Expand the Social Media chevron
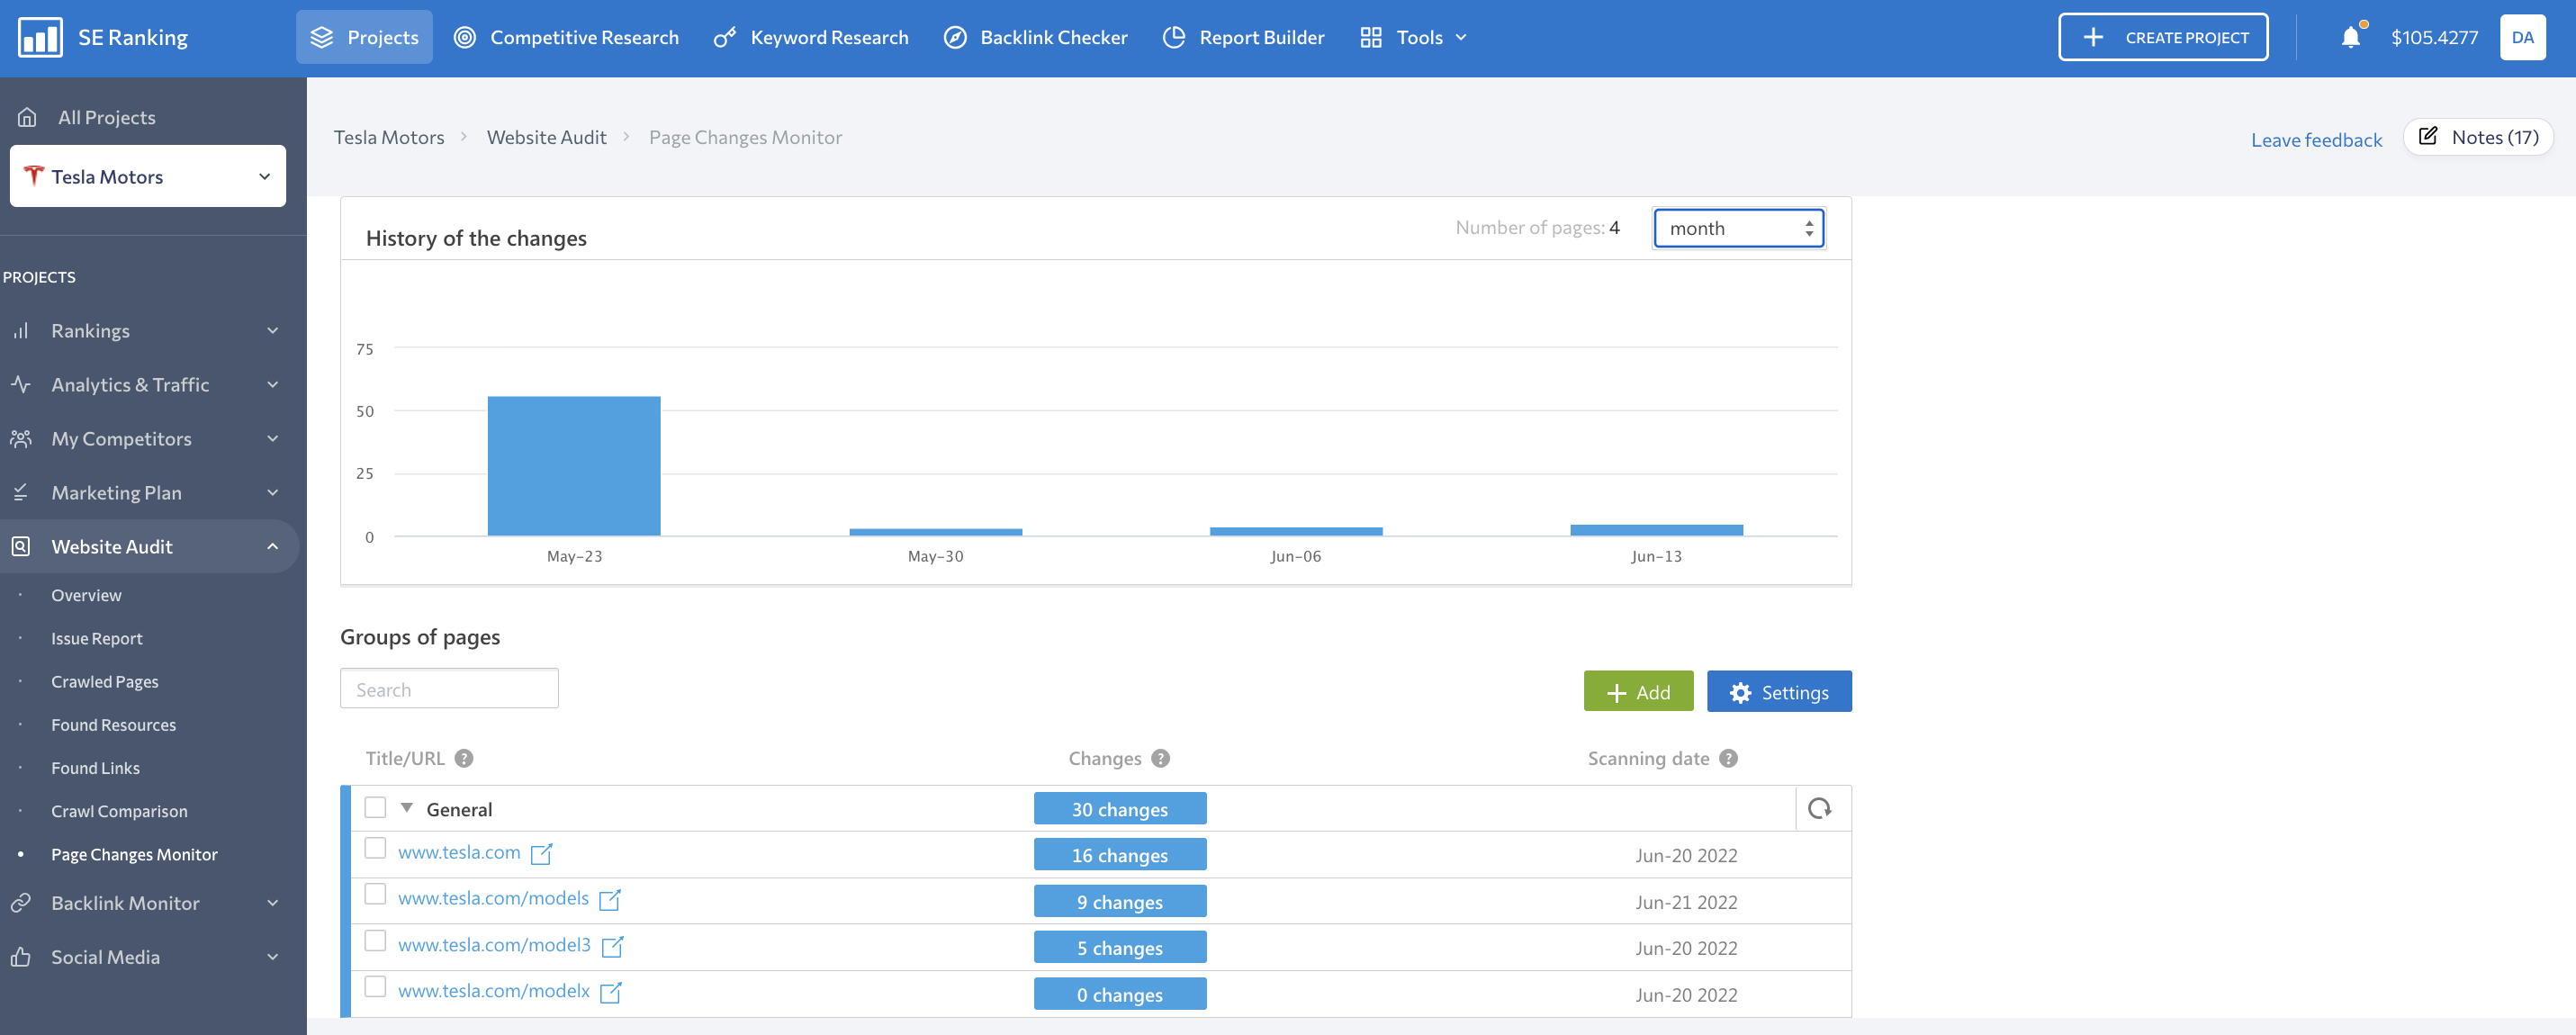Image resolution: width=2576 pixels, height=1035 pixels. tap(272, 956)
